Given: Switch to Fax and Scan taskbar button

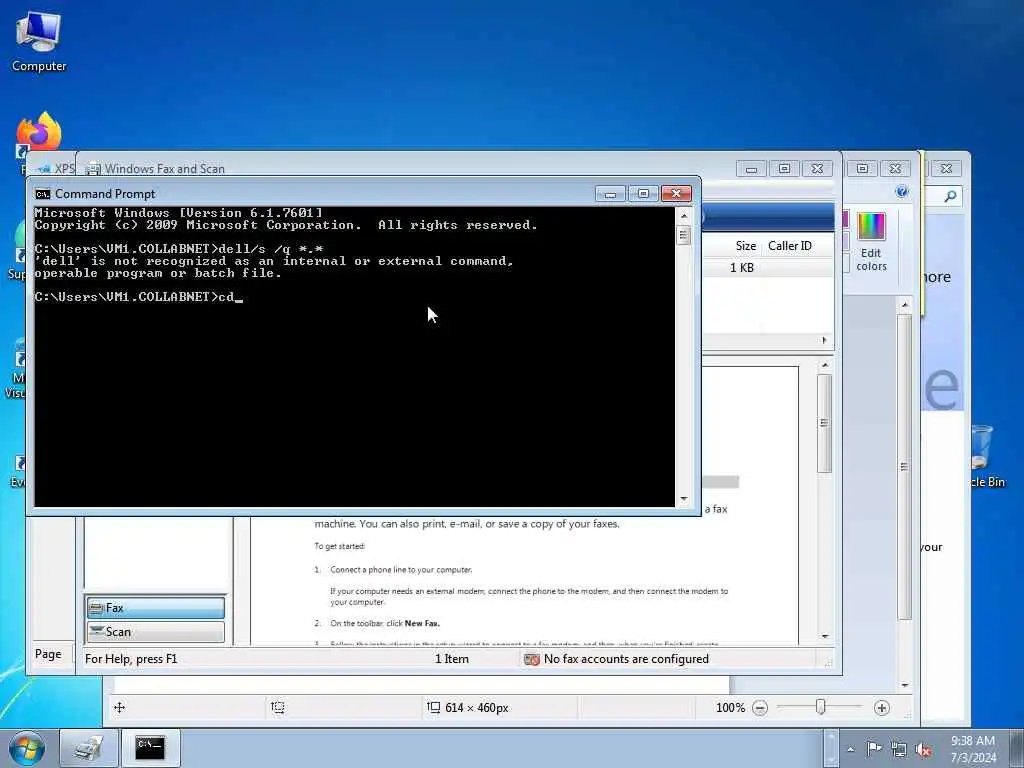Looking at the screenshot, I should (x=88, y=748).
